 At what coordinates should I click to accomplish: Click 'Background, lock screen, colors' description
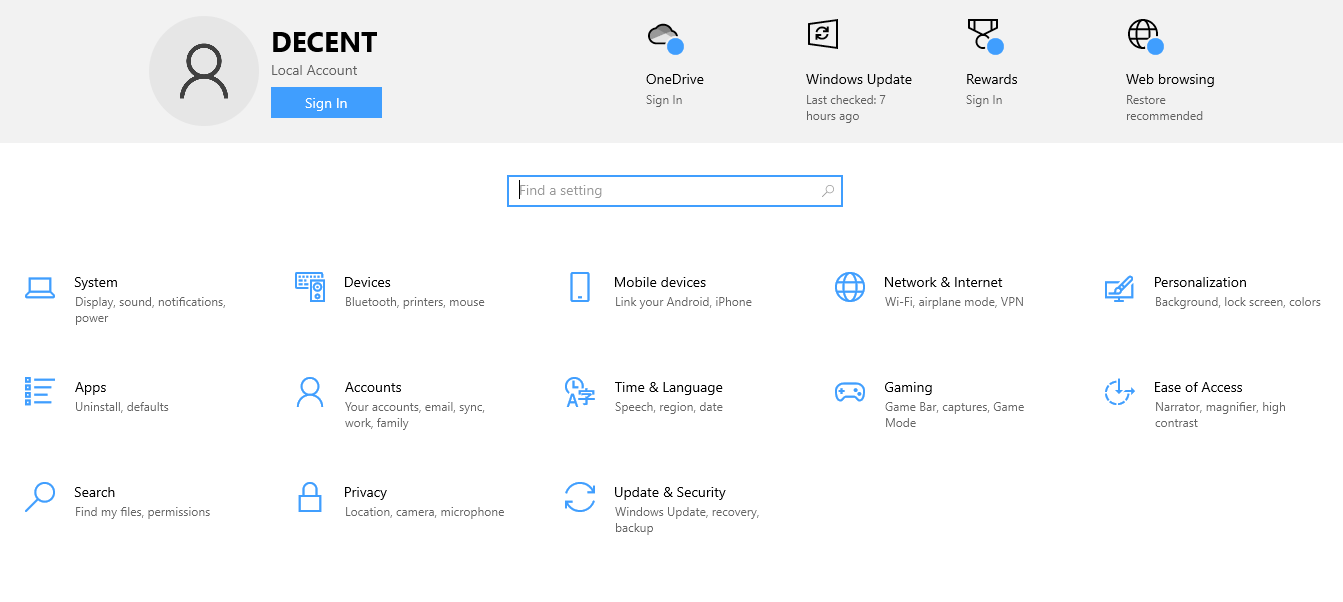pos(1237,302)
